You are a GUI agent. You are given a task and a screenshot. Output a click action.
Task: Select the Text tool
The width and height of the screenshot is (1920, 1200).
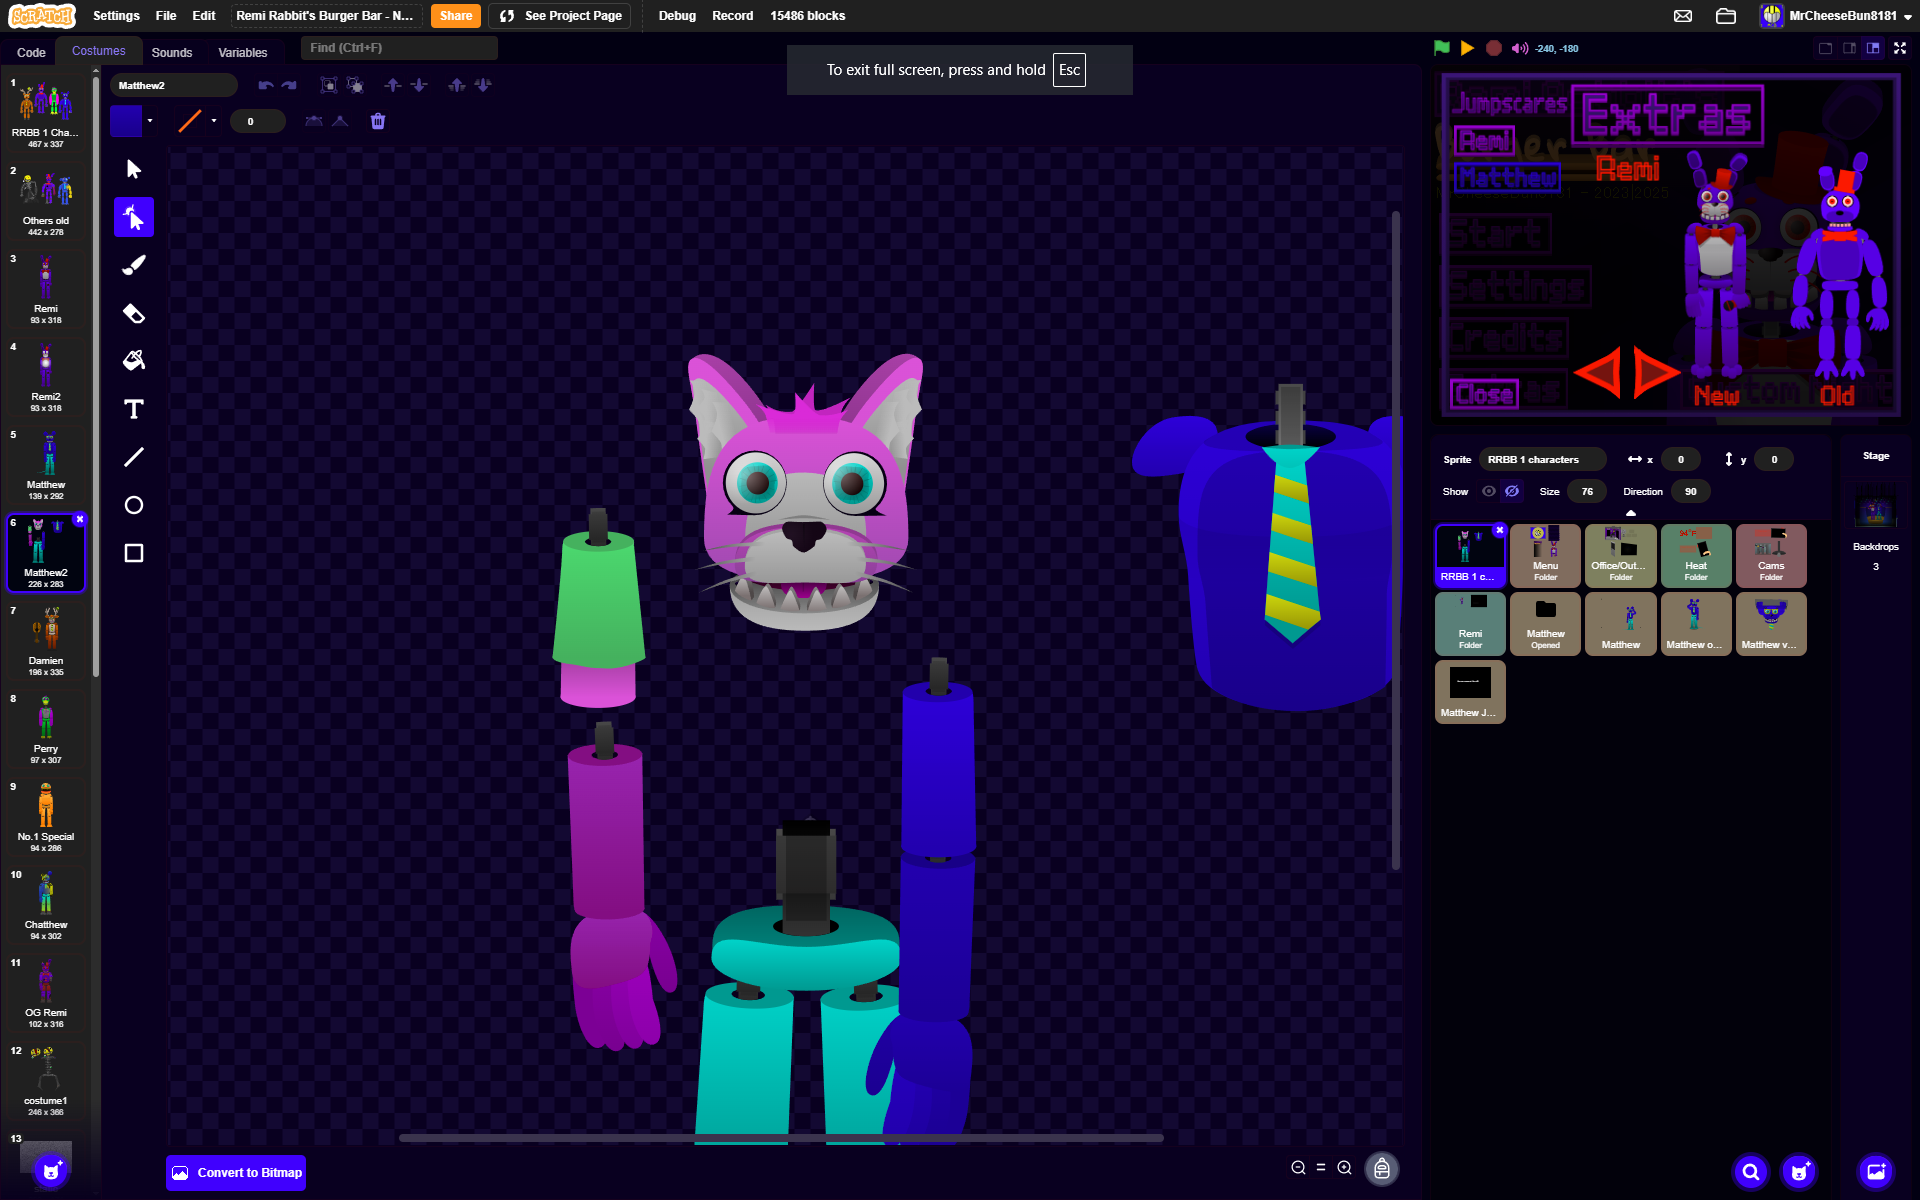[134, 409]
